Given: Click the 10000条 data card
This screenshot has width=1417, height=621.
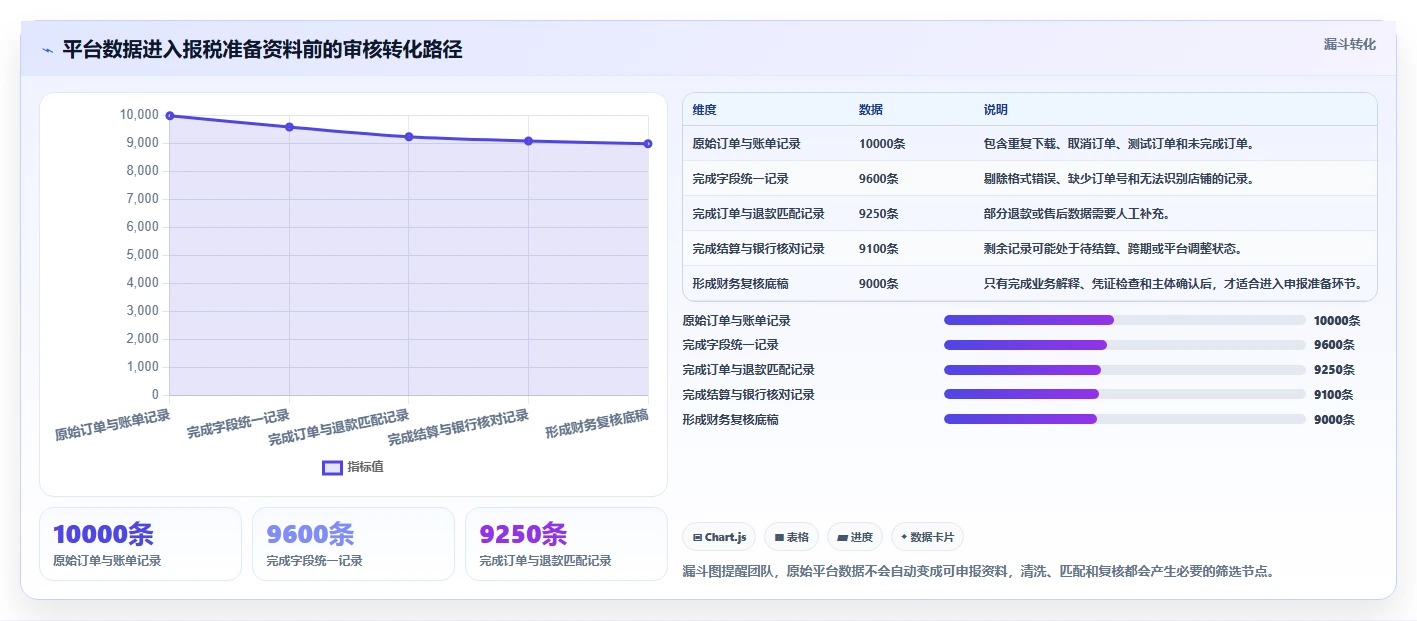Looking at the screenshot, I should coord(141,544).
